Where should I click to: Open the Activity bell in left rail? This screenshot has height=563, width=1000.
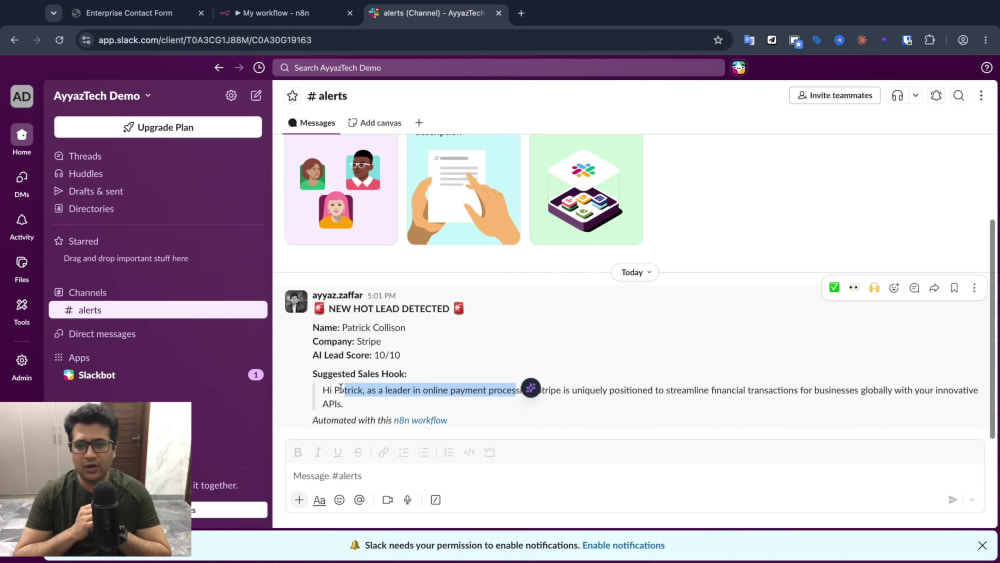pyautogui.click(x=22, y=226)
